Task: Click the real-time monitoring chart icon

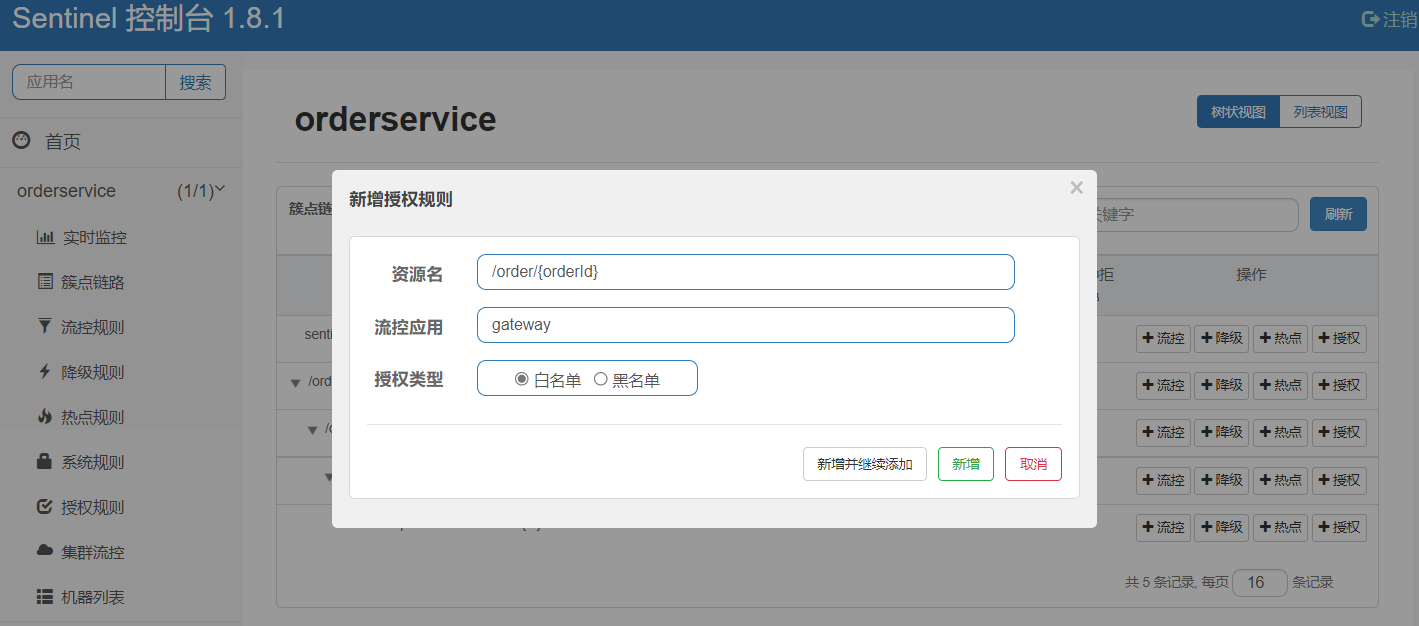Action: [x=45, y=238]
